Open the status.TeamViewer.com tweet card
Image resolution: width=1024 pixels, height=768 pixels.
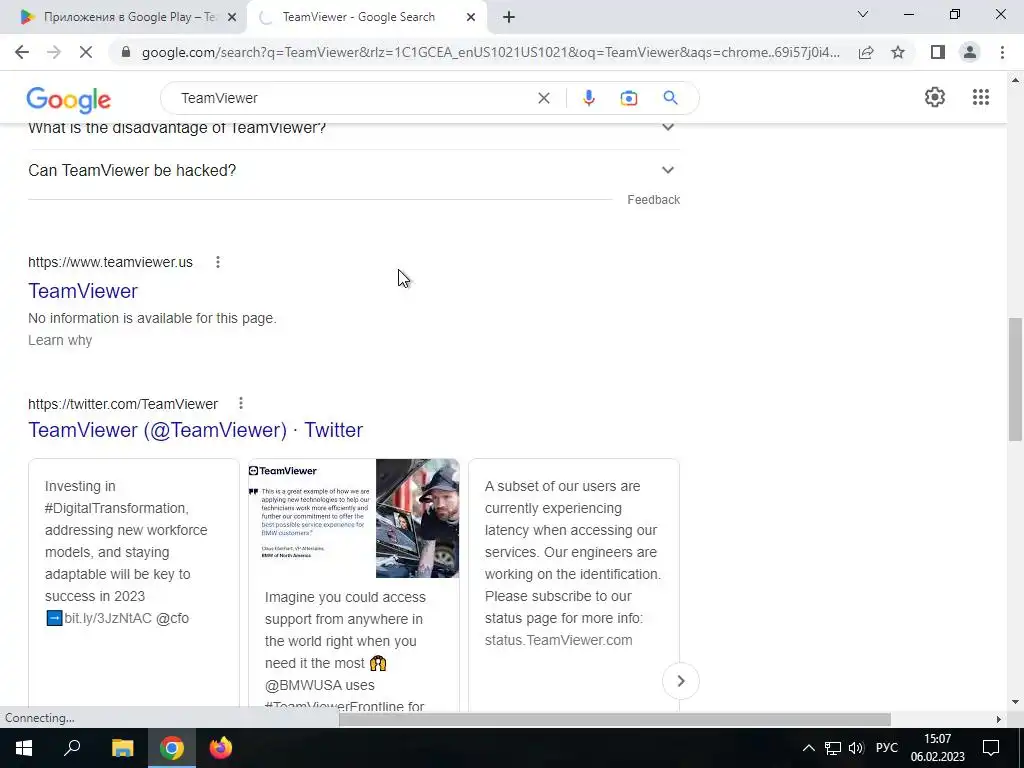pos(573,584)
